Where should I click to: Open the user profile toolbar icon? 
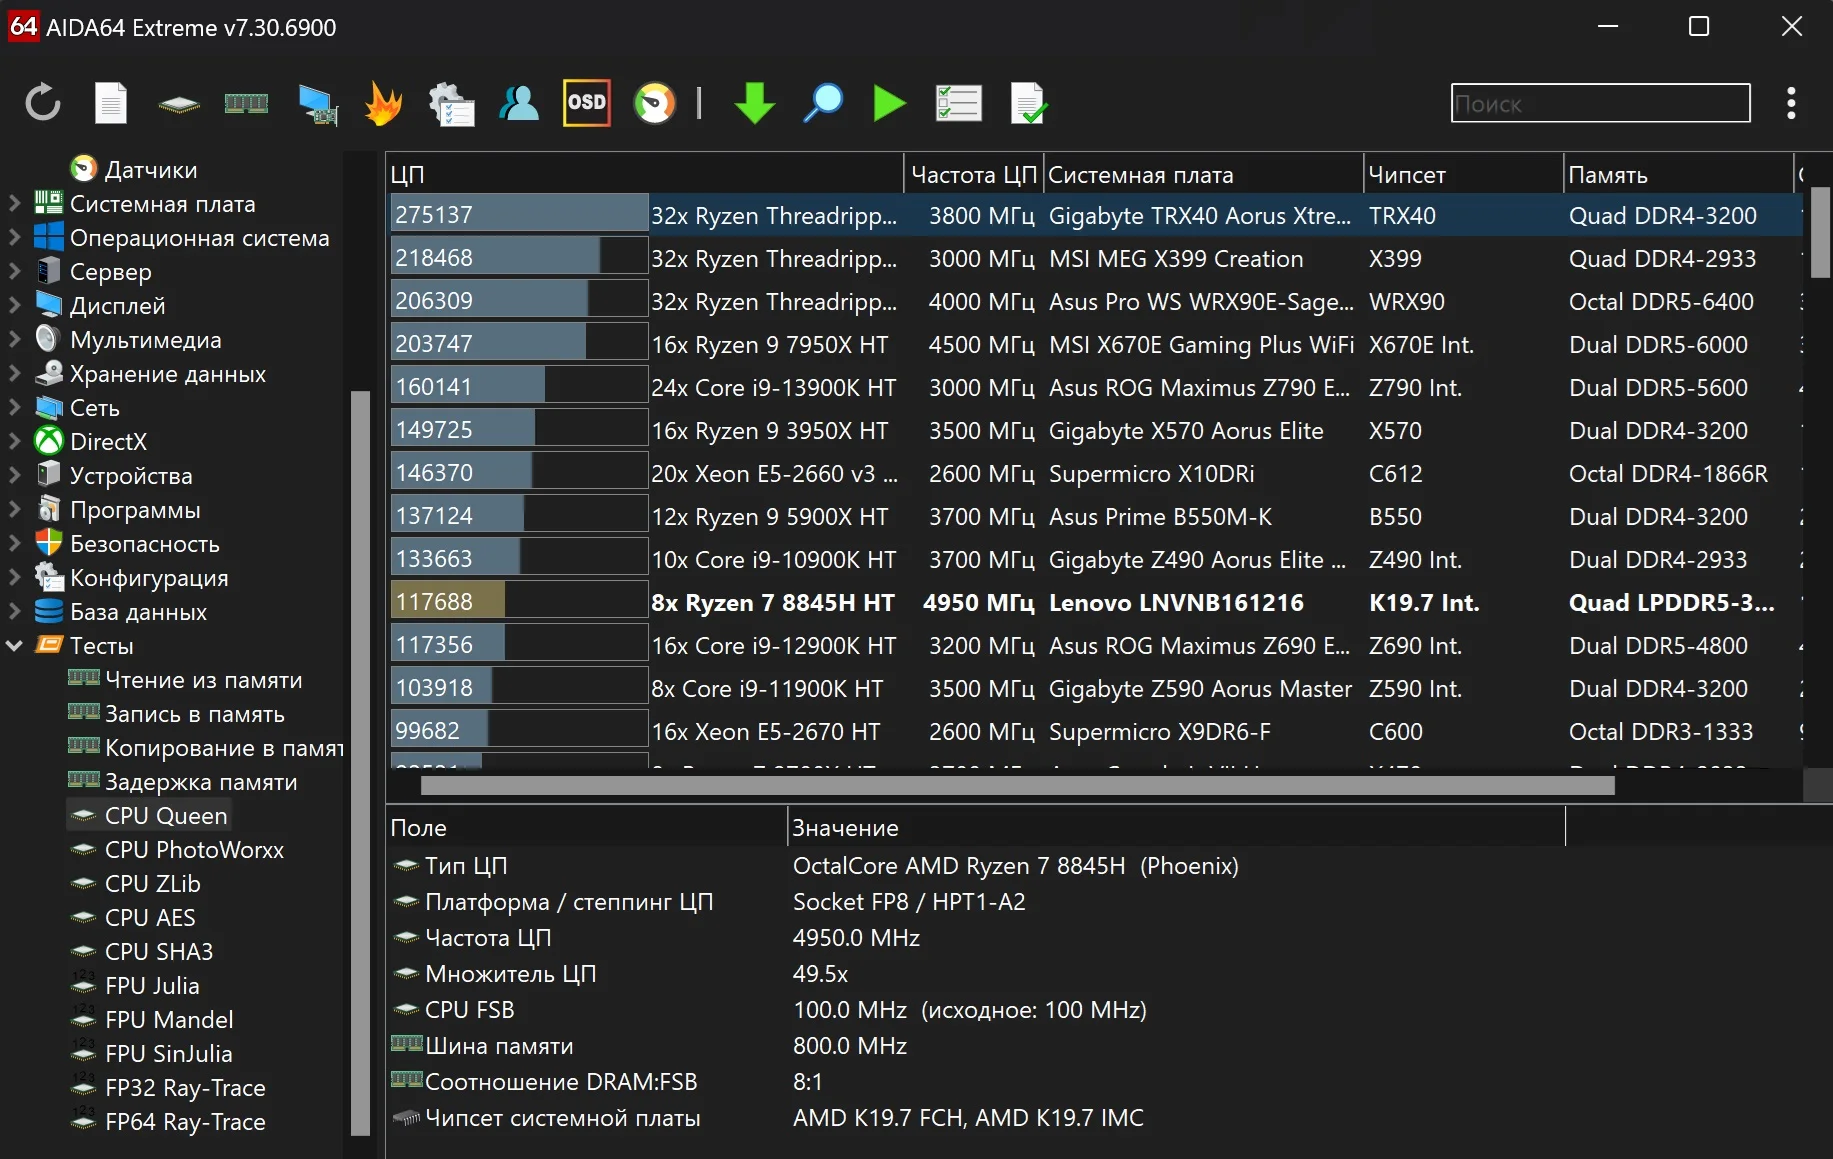click(x=519, y=103)
